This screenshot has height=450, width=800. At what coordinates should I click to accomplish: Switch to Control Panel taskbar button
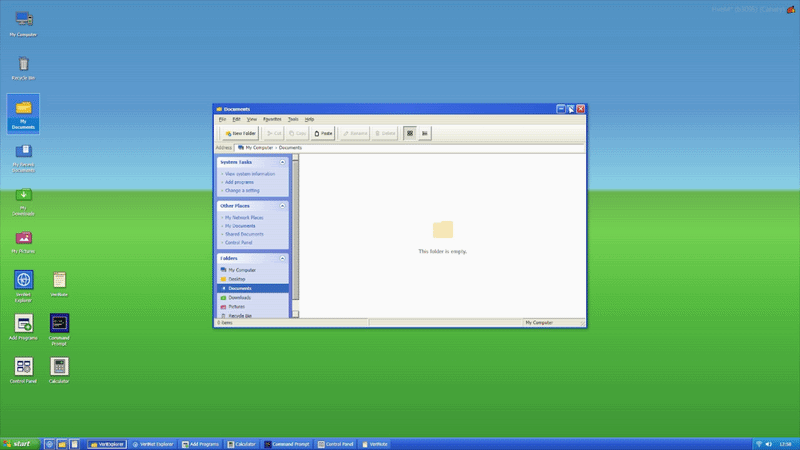336,444
